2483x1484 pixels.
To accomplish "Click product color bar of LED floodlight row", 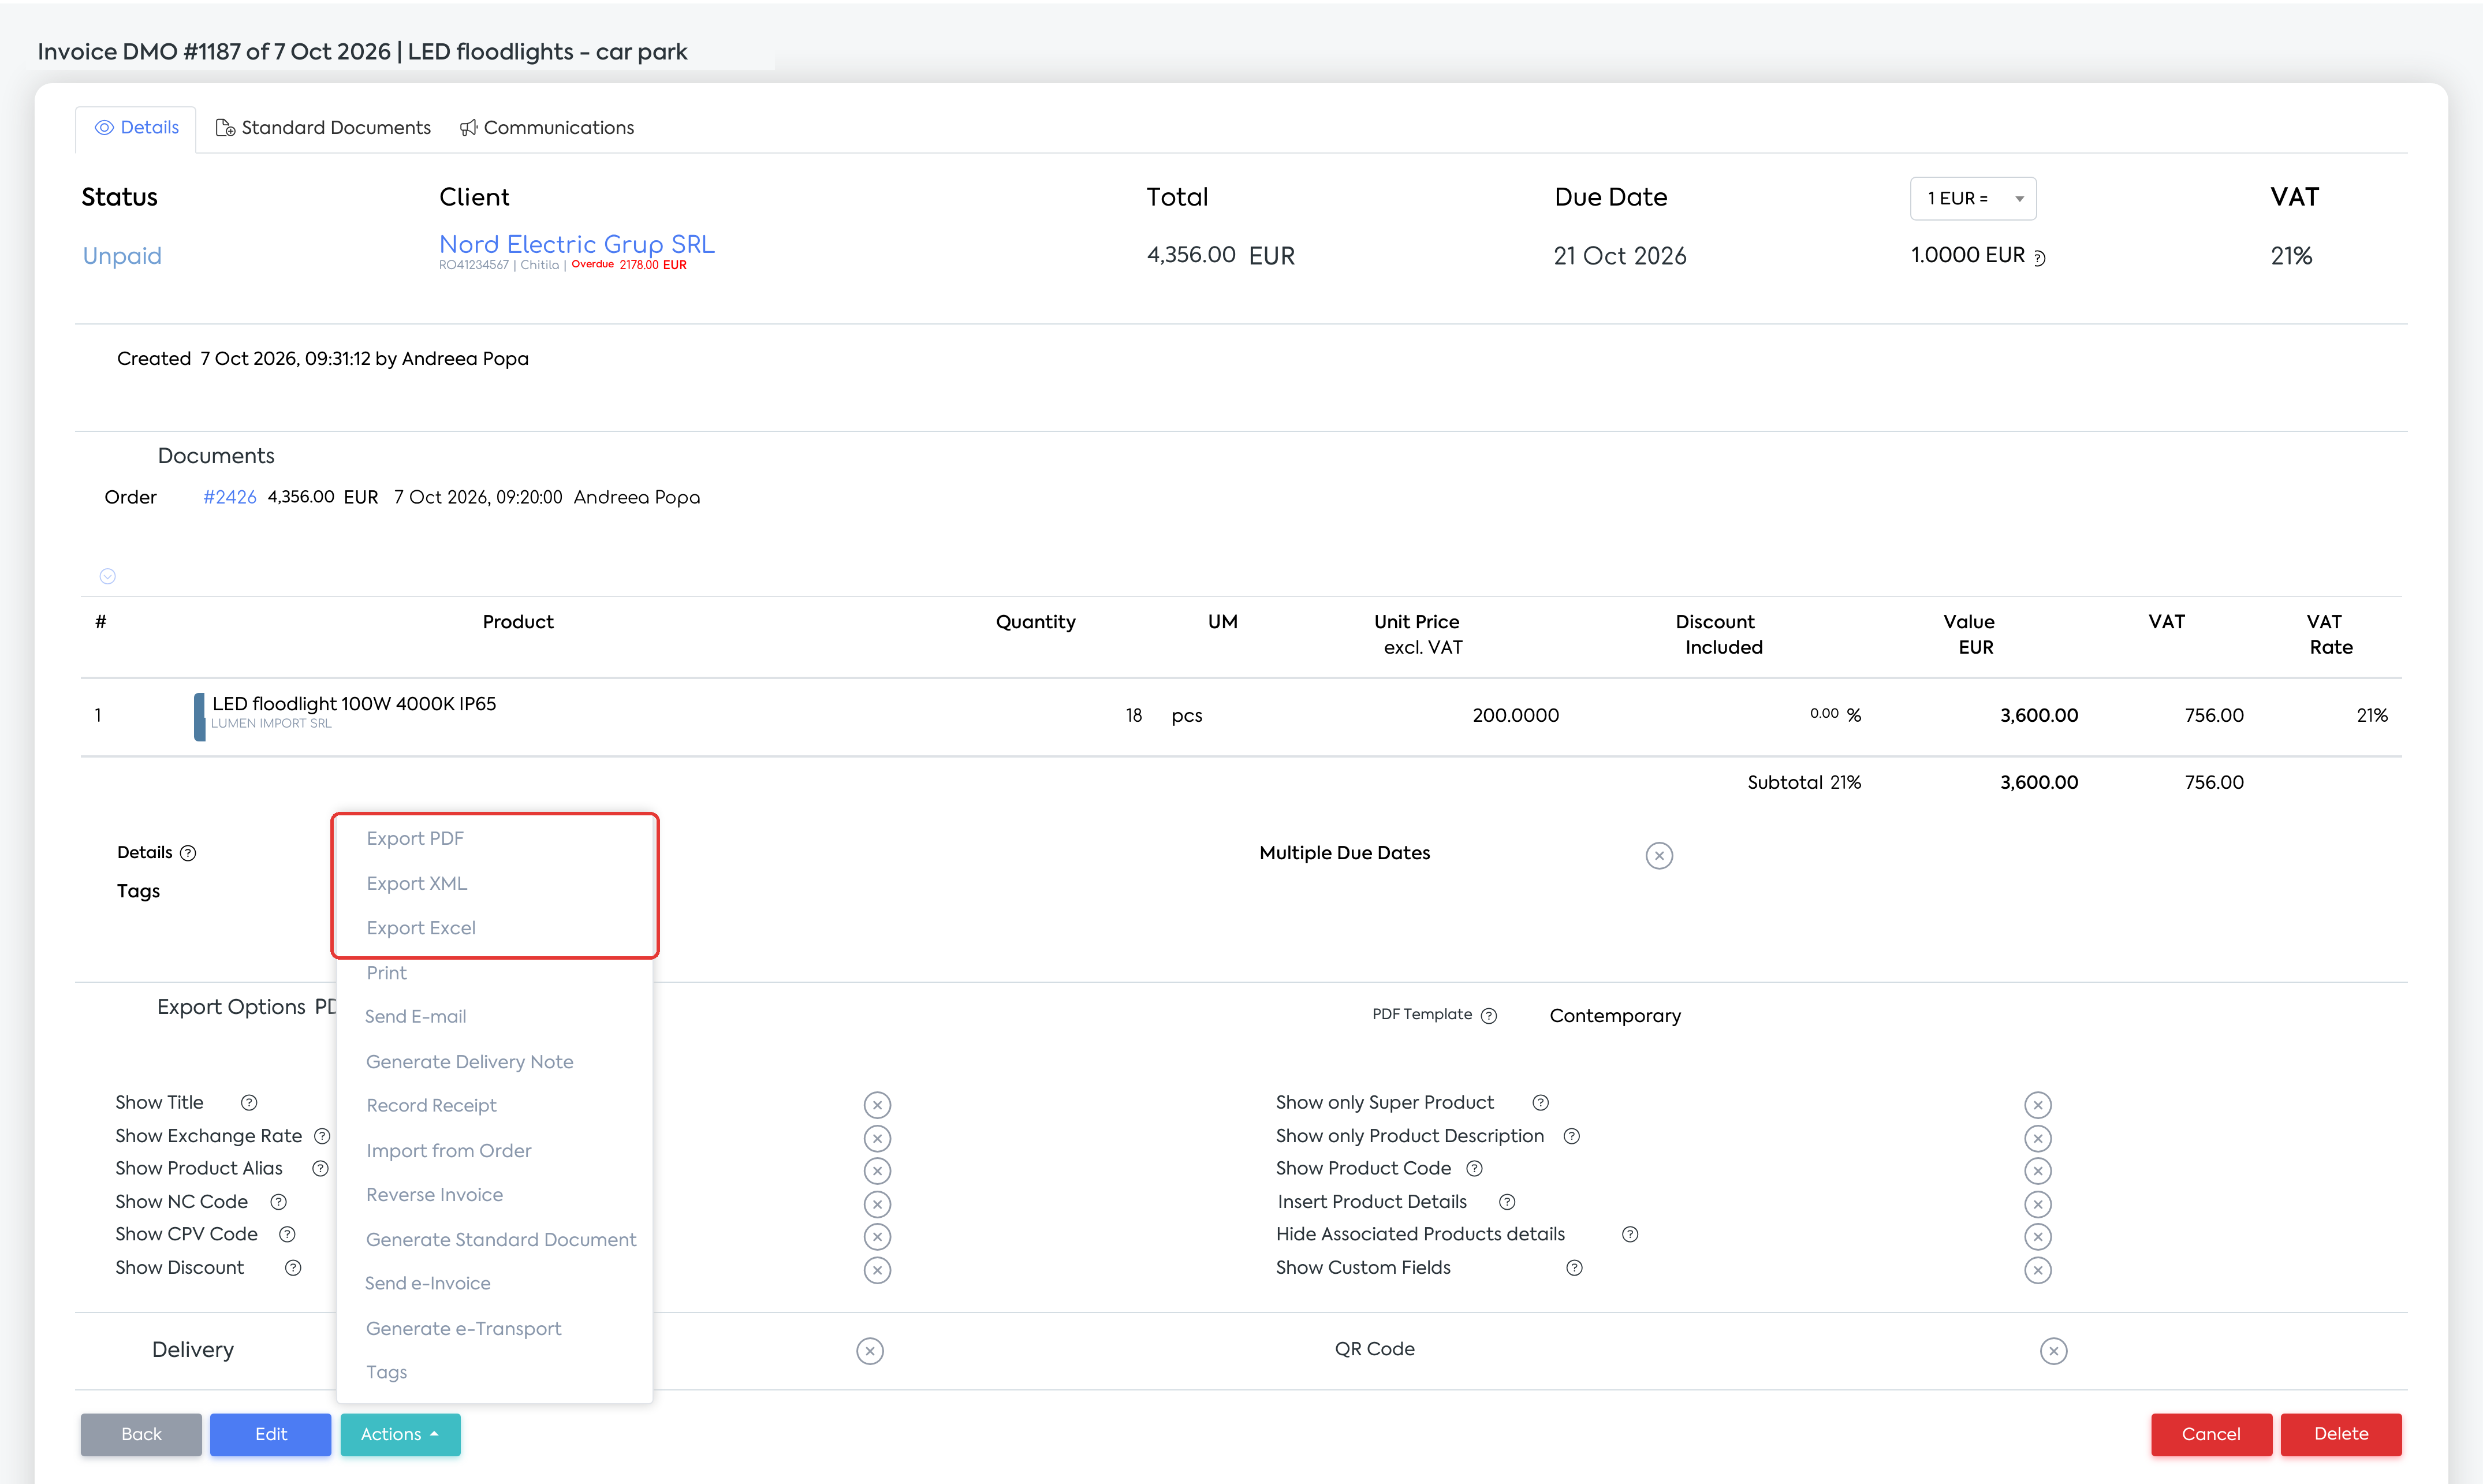I will [200, 716].
